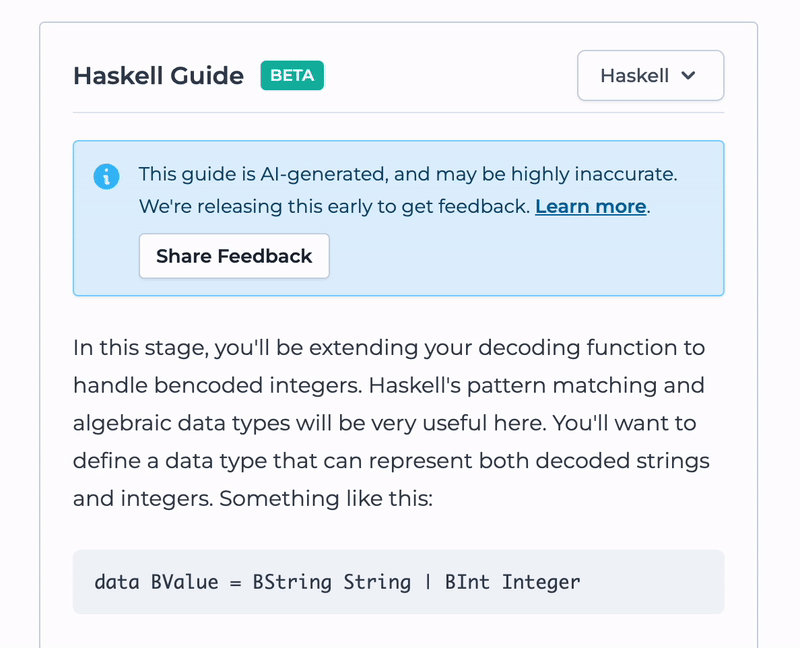
Task: Click the blue info icon
Action: click(x=106, y=177)
